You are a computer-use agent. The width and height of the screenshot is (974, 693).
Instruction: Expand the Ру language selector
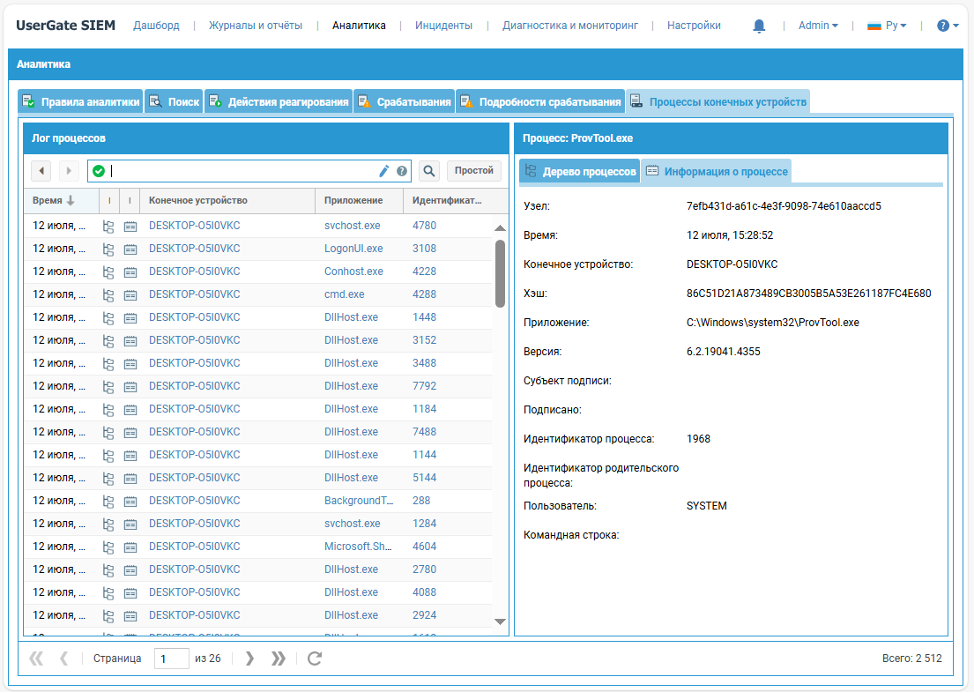(886, 26)
